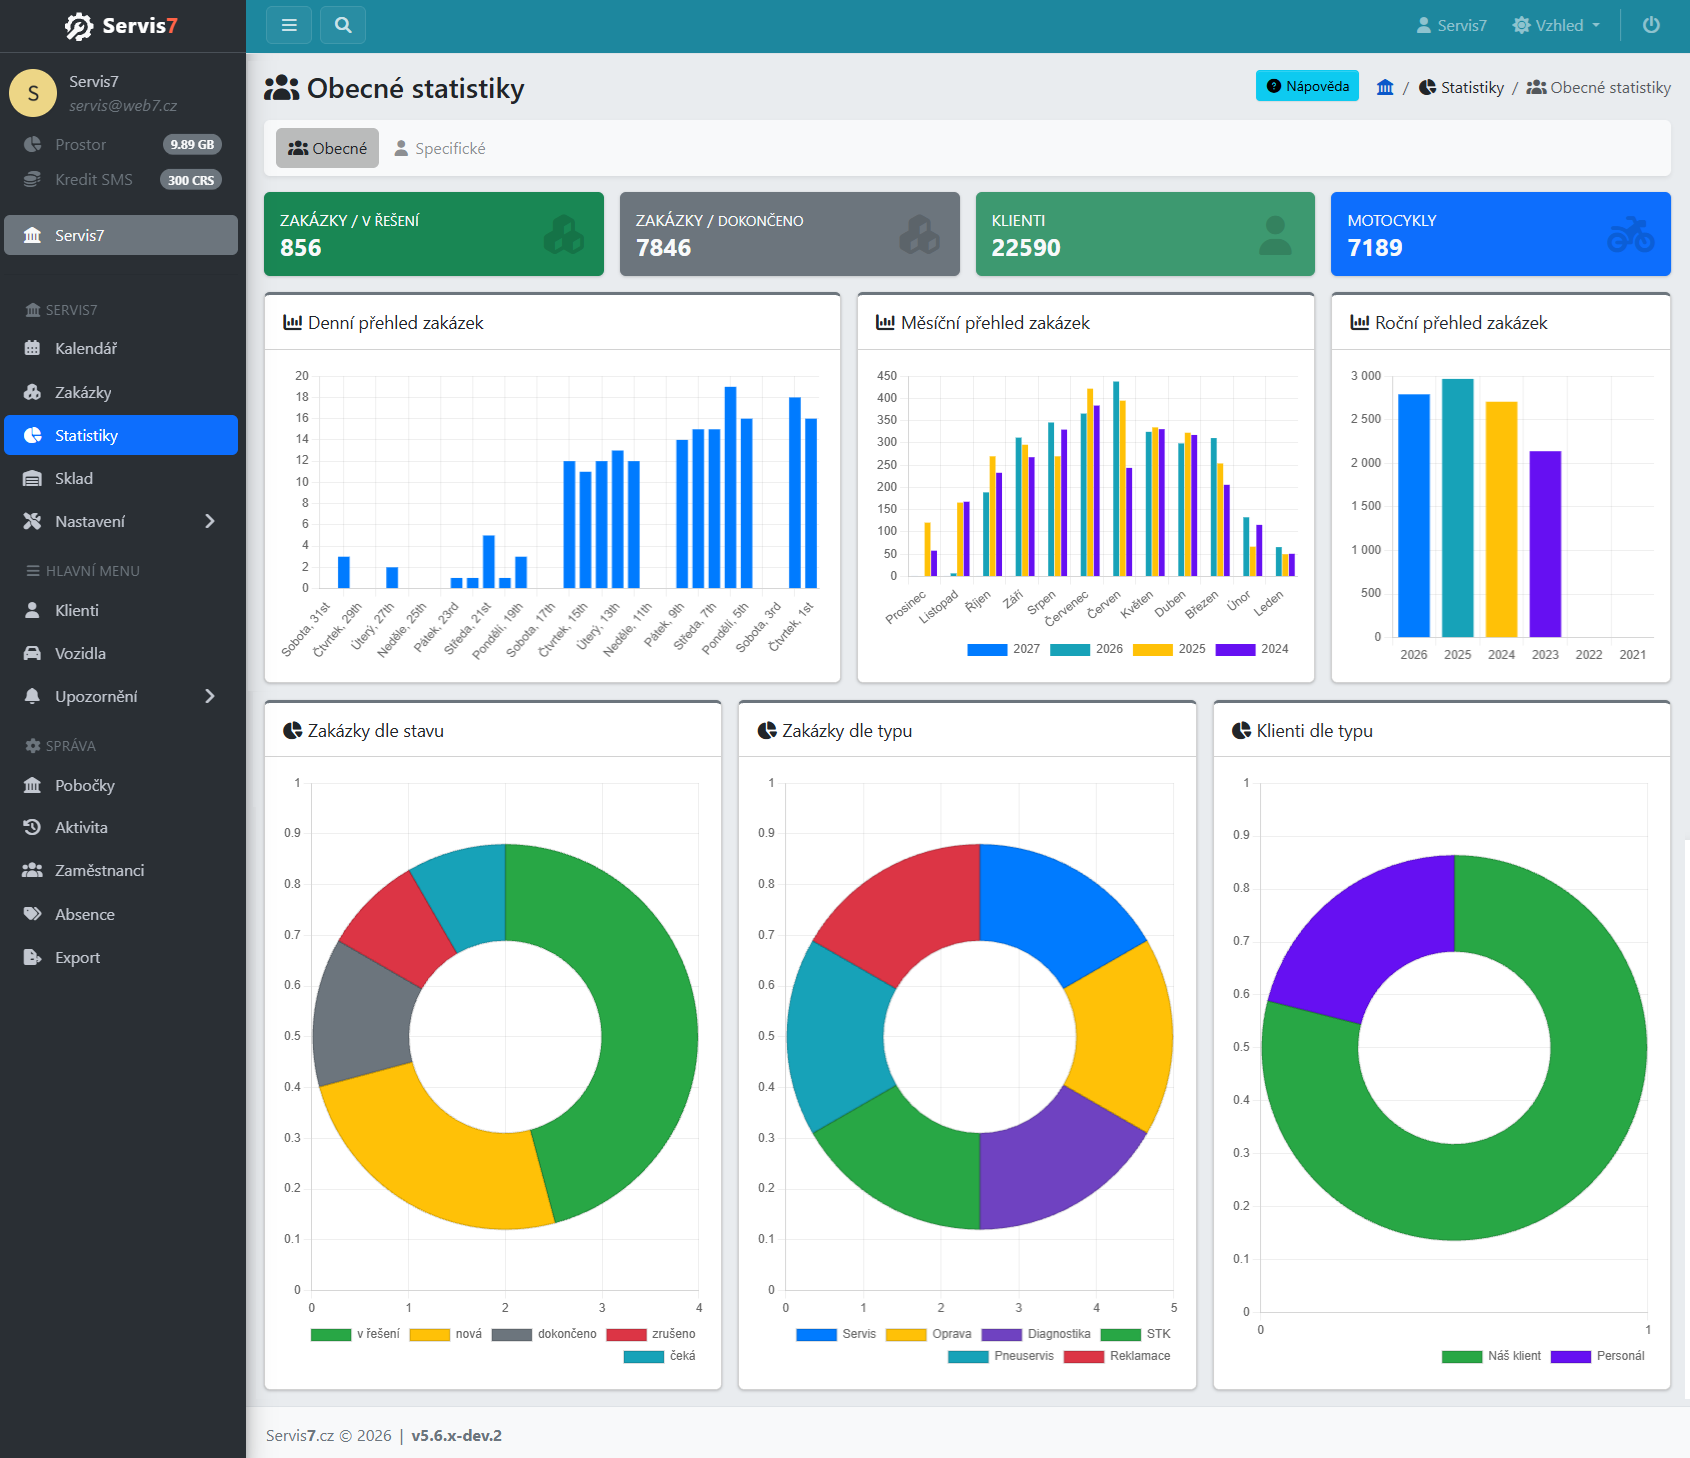Screen dimensions: 1690x1458
Task: Toggle 2025 legend in monthly chart
Action: 1169,649
